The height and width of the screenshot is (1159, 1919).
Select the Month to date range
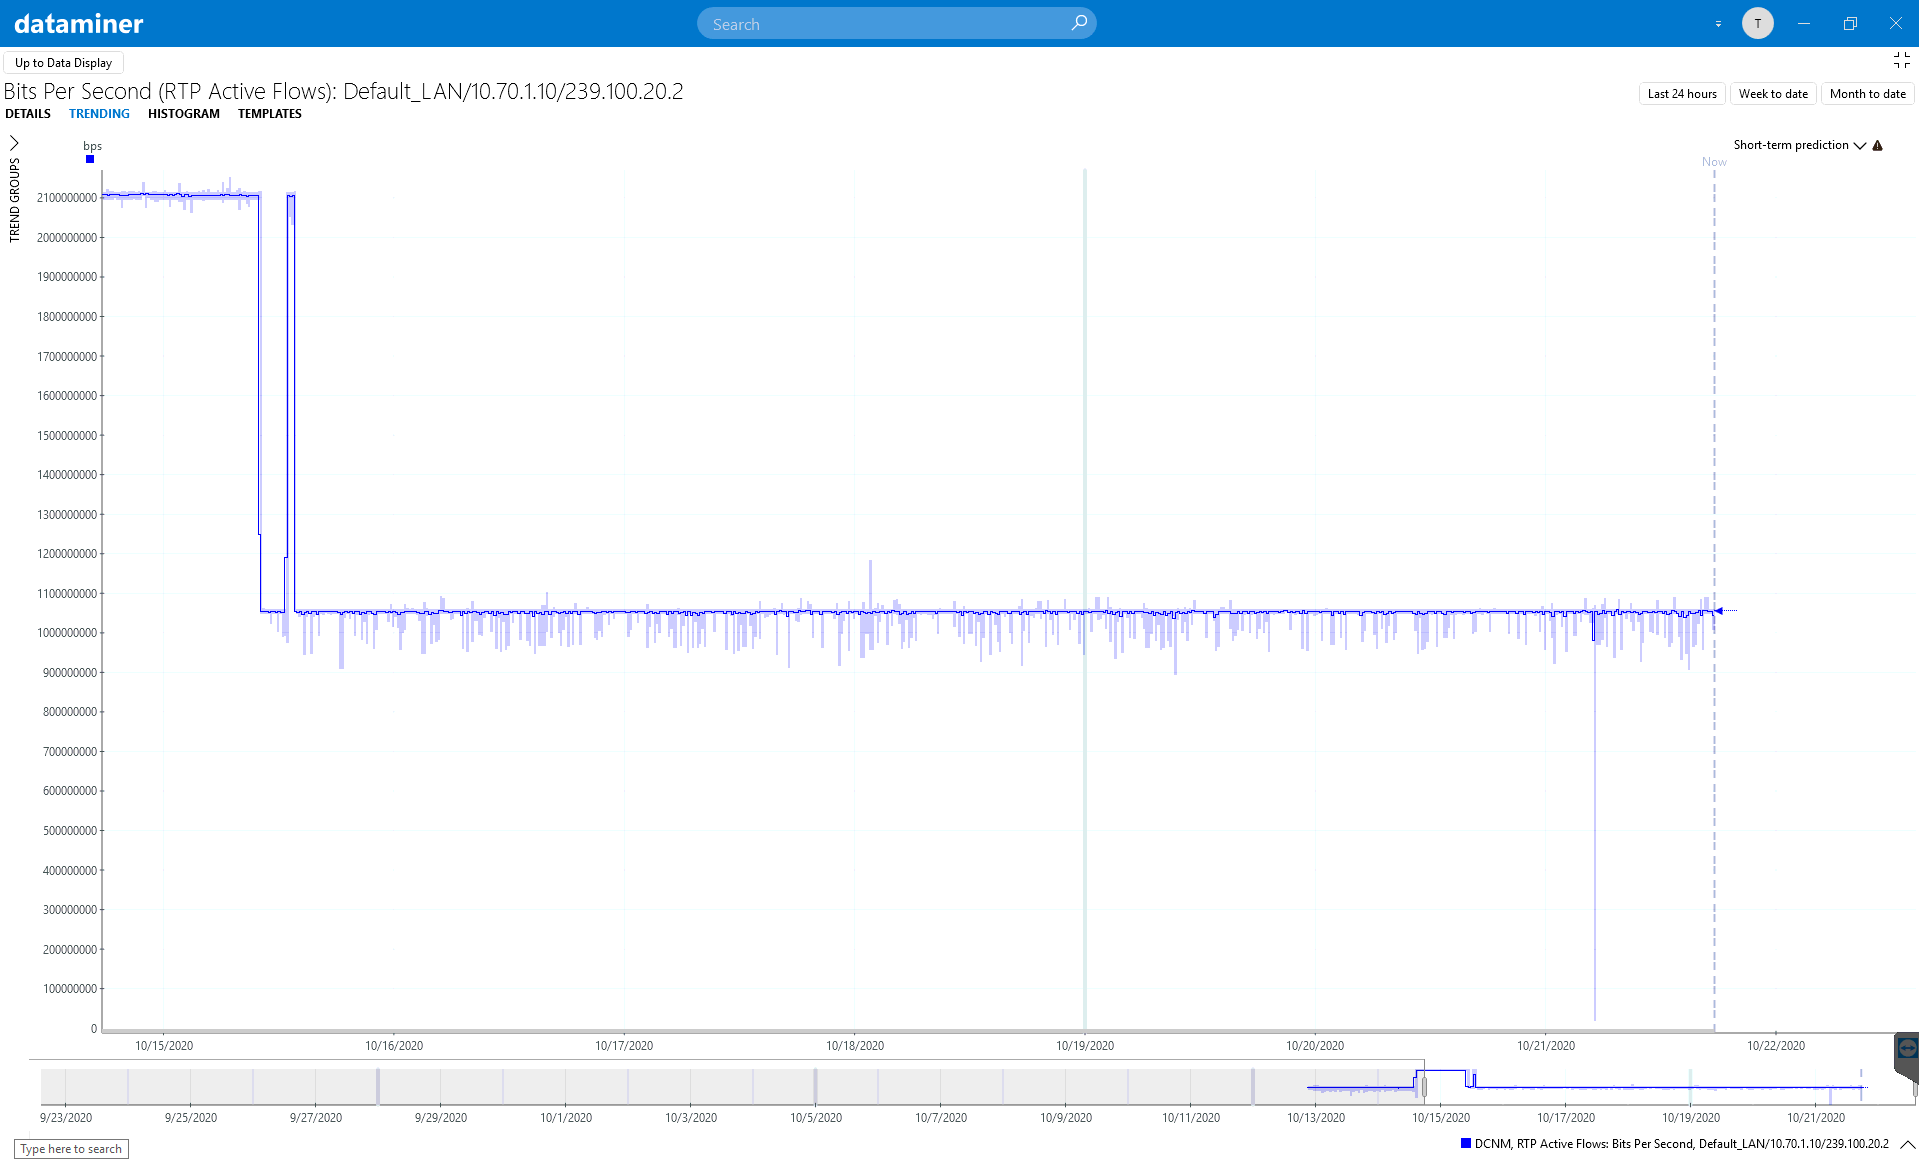pos(1867,94)
